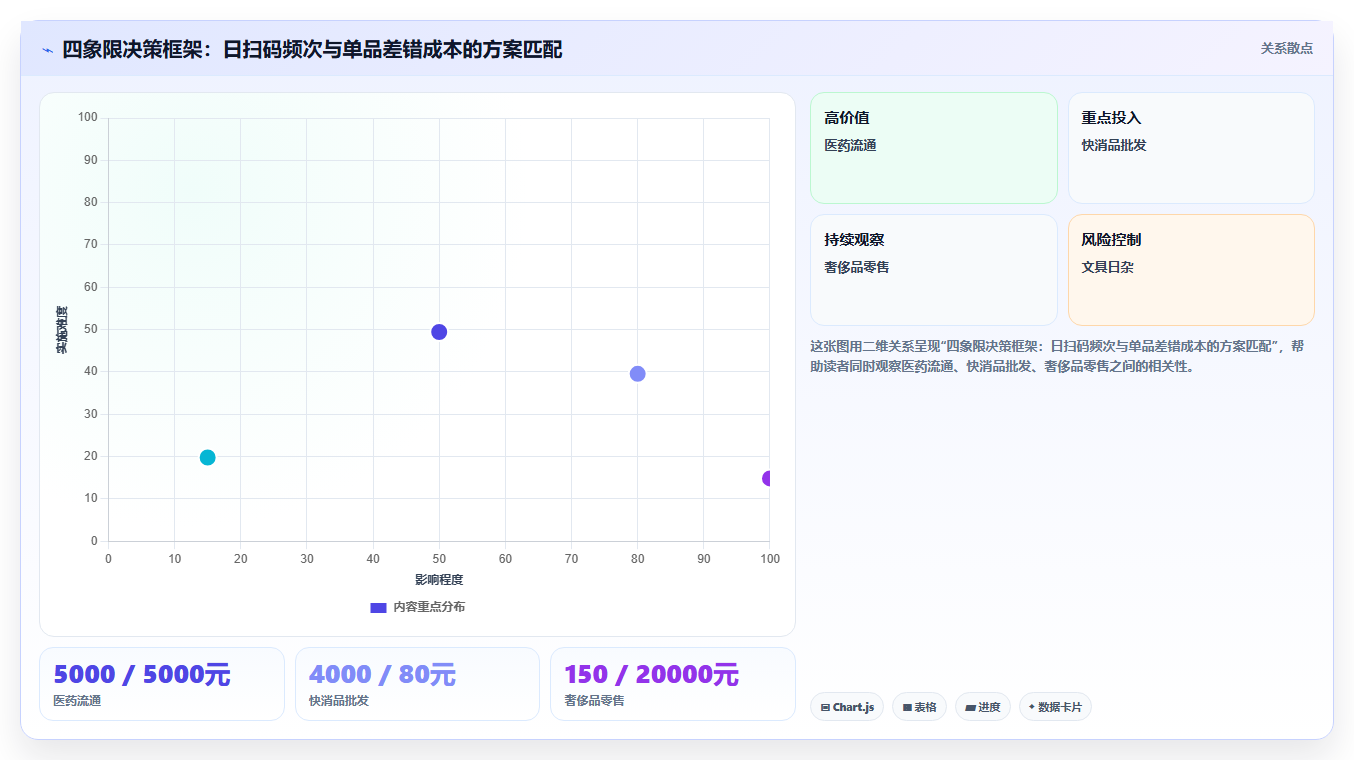The height and width of the screenshot is (760, 1354).
Task: Toggle the 内容重点分布 legend color box
Action: click(x=378, y=607)
